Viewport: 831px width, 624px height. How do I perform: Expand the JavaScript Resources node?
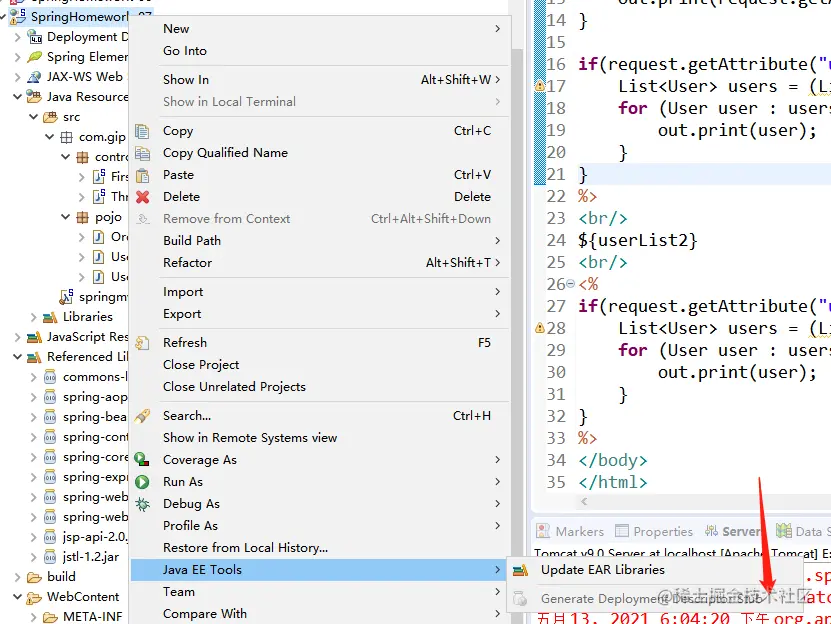click(x=17, y=337)
